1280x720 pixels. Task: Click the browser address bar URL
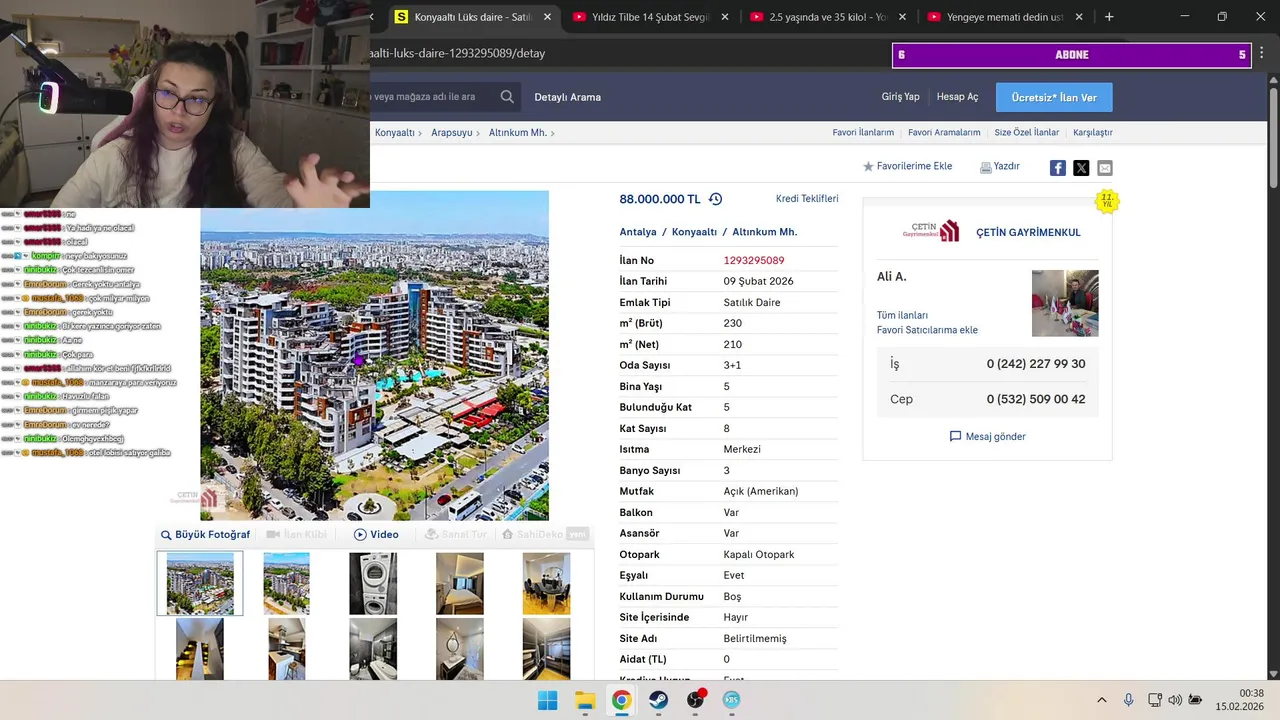[x=457, y=53]
